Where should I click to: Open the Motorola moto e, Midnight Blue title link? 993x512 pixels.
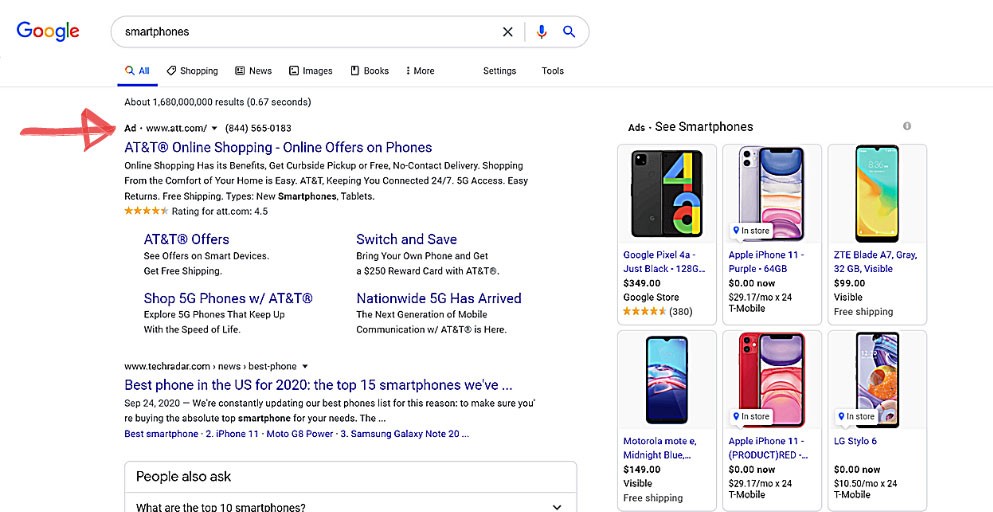[659, 448]
